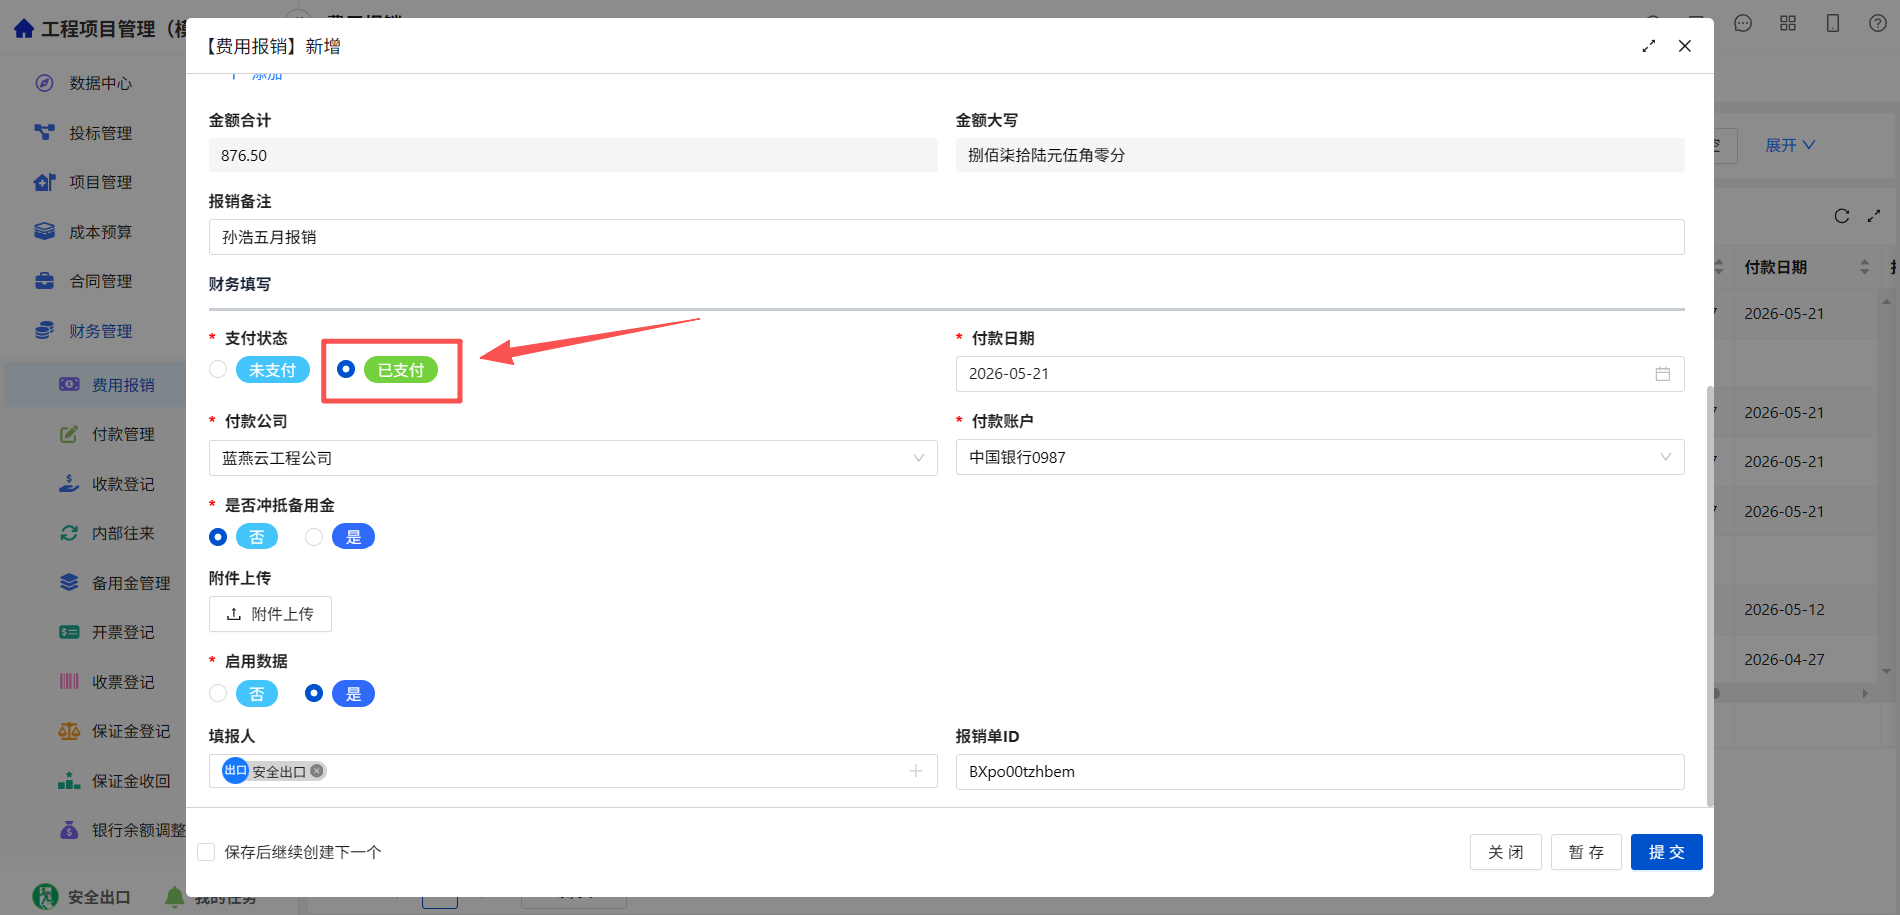Screen dimensions: 1900x915
Task: Open the apps grid icon at top right
Action: (x=1788, y=23)
